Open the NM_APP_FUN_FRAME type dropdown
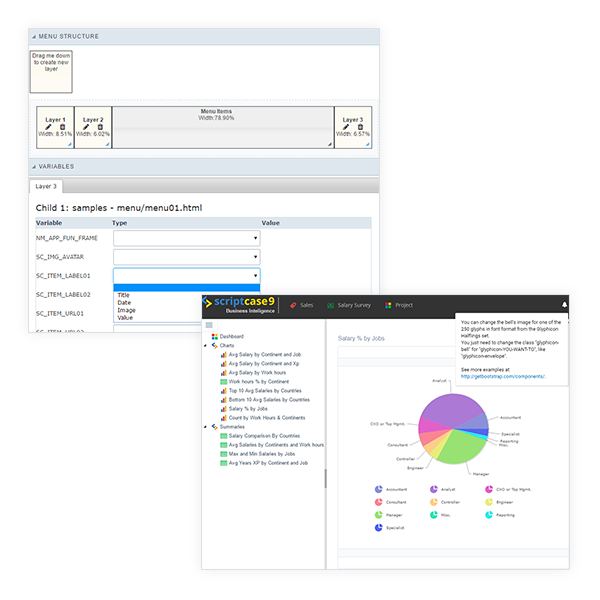This screenshot has height=600, width=600. tap(186, 239)
